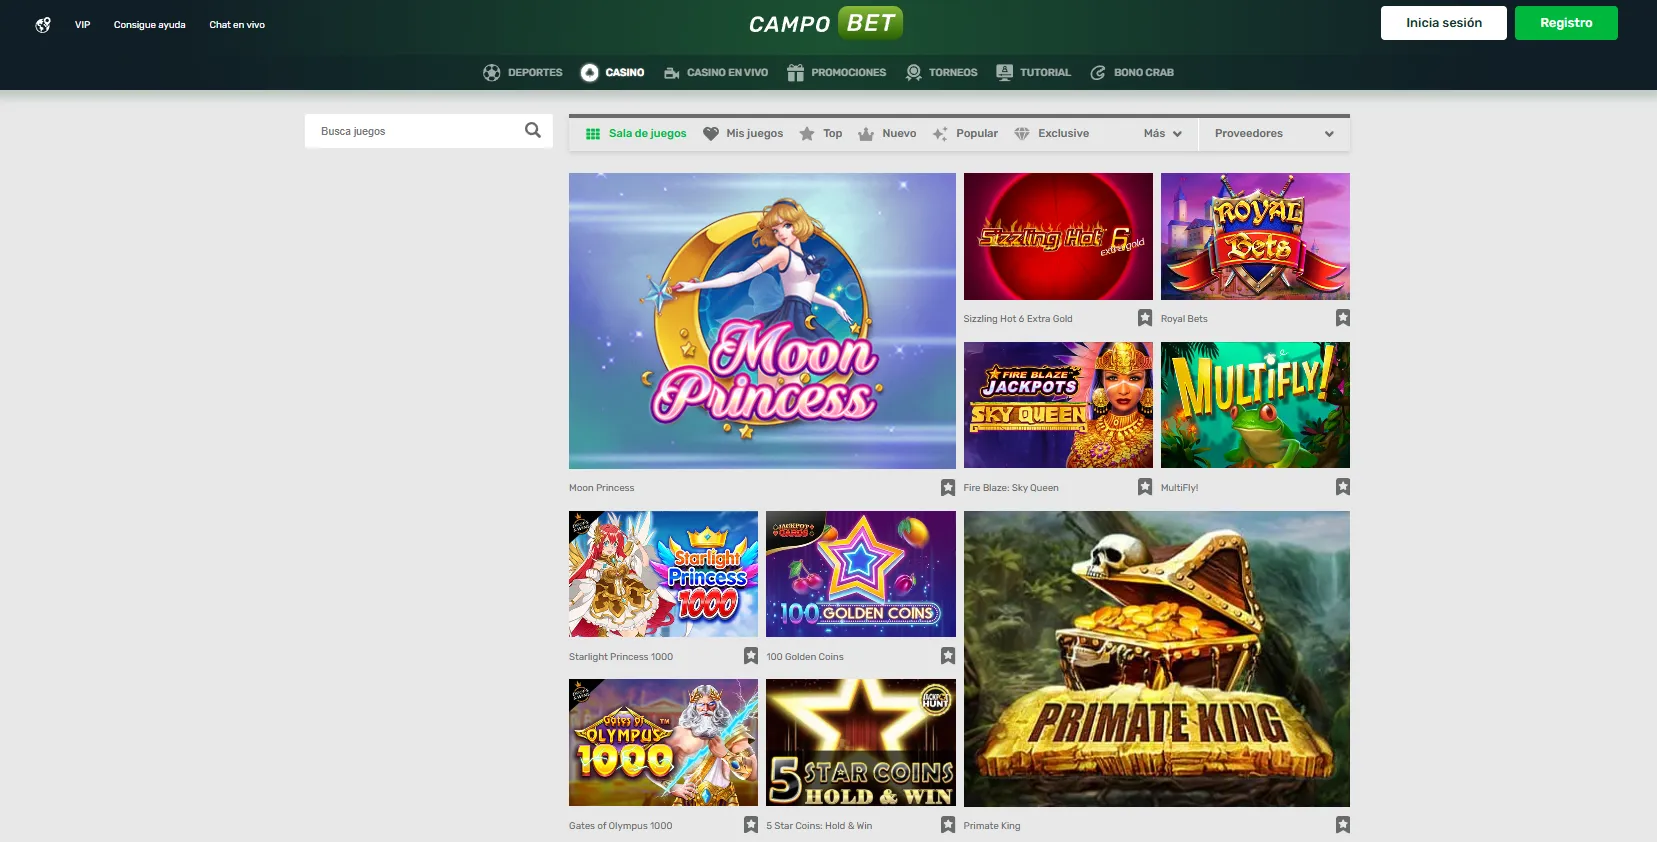Favorite Sizzling Hot 6 Extra Gold
This screenshot has width=1657, height=842.
1145,318
